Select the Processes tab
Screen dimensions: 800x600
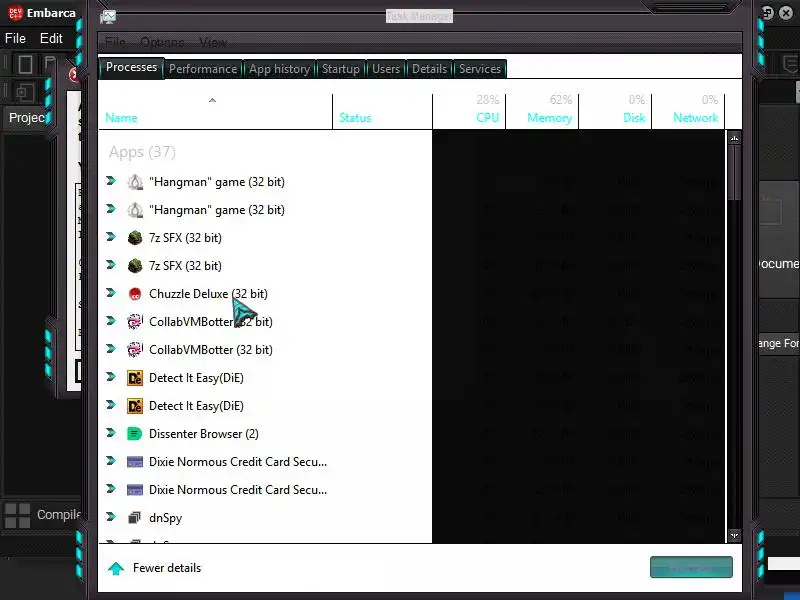click(x=132, y=68)
